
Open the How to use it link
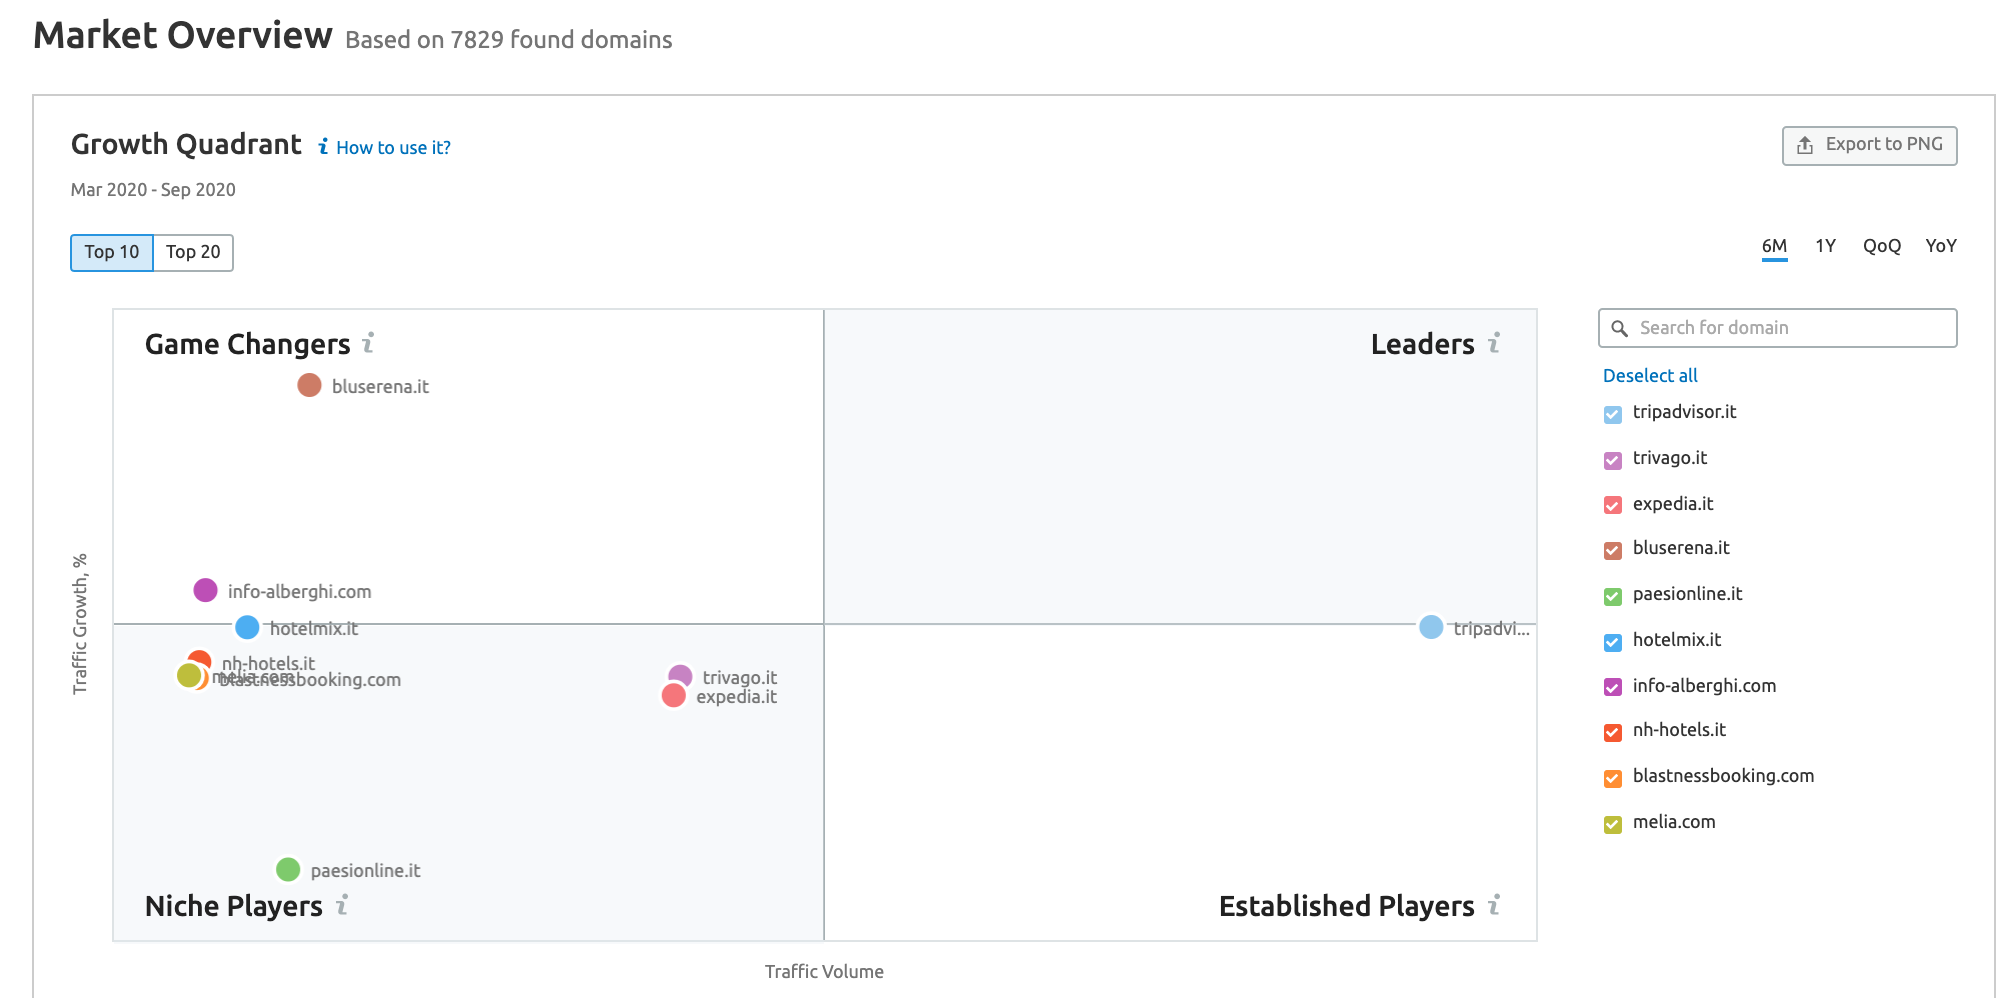392,148
